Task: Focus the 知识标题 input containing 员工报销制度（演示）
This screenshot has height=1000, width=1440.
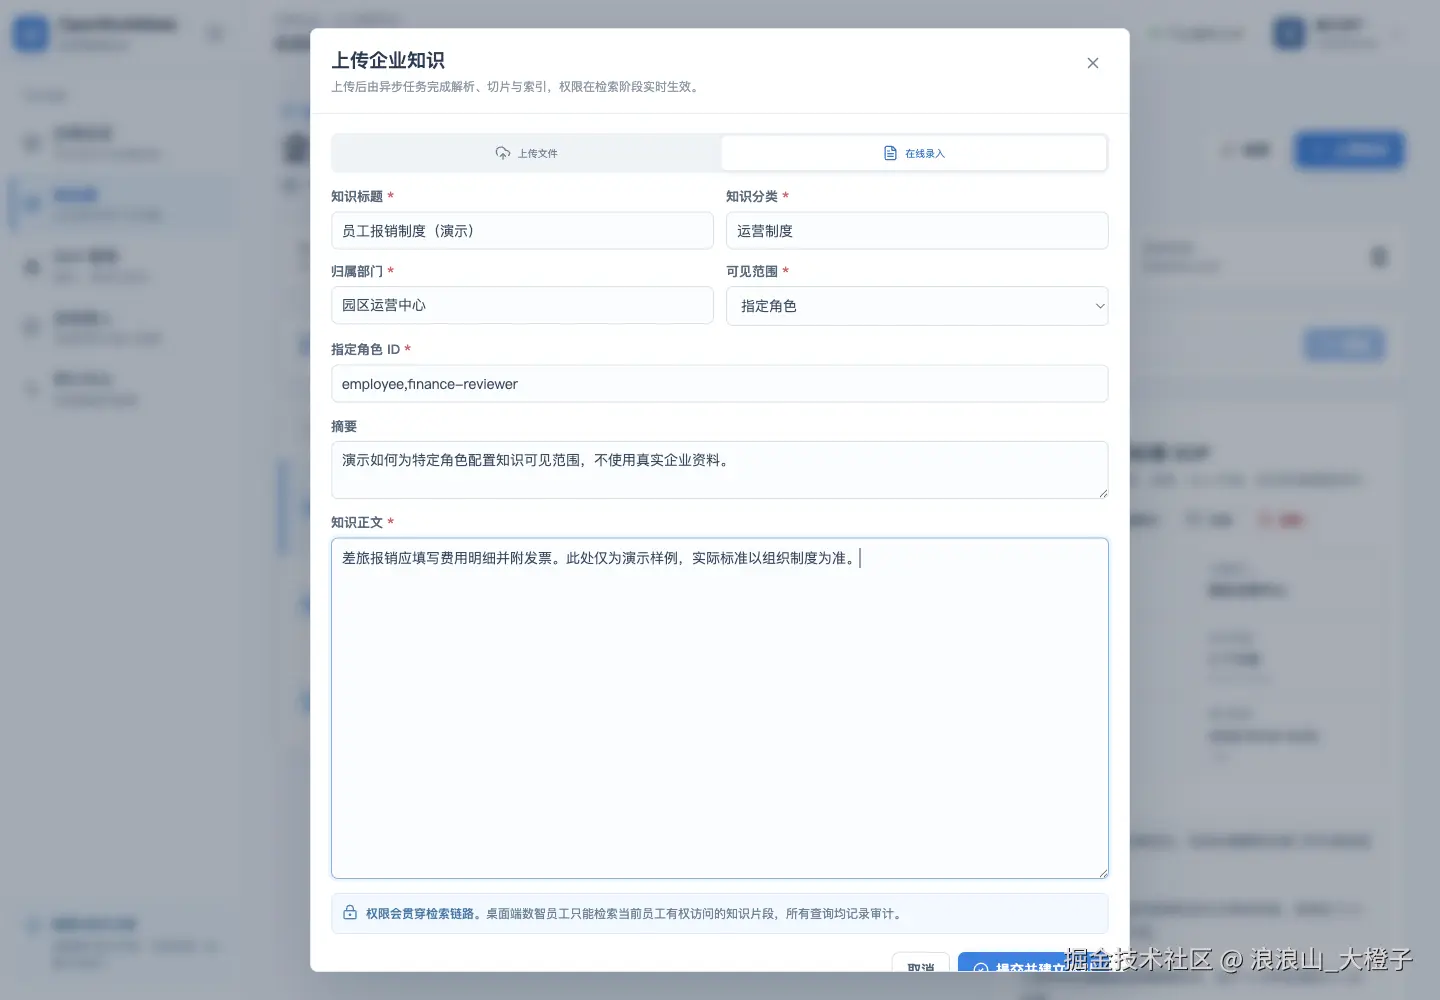Action: pos(522,231)
